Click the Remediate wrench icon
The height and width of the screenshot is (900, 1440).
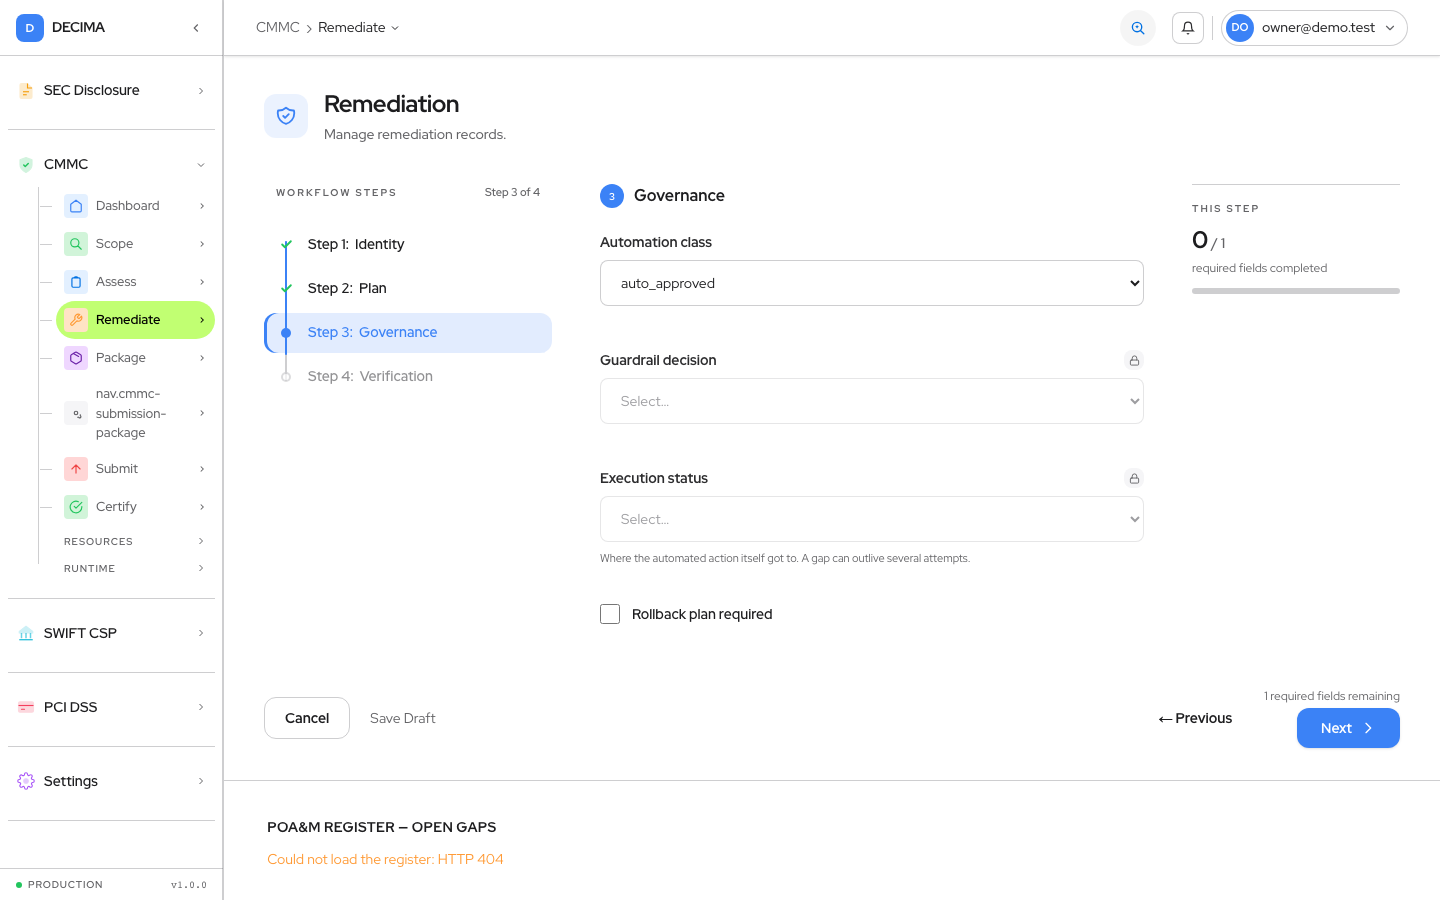tap(76, 320)
